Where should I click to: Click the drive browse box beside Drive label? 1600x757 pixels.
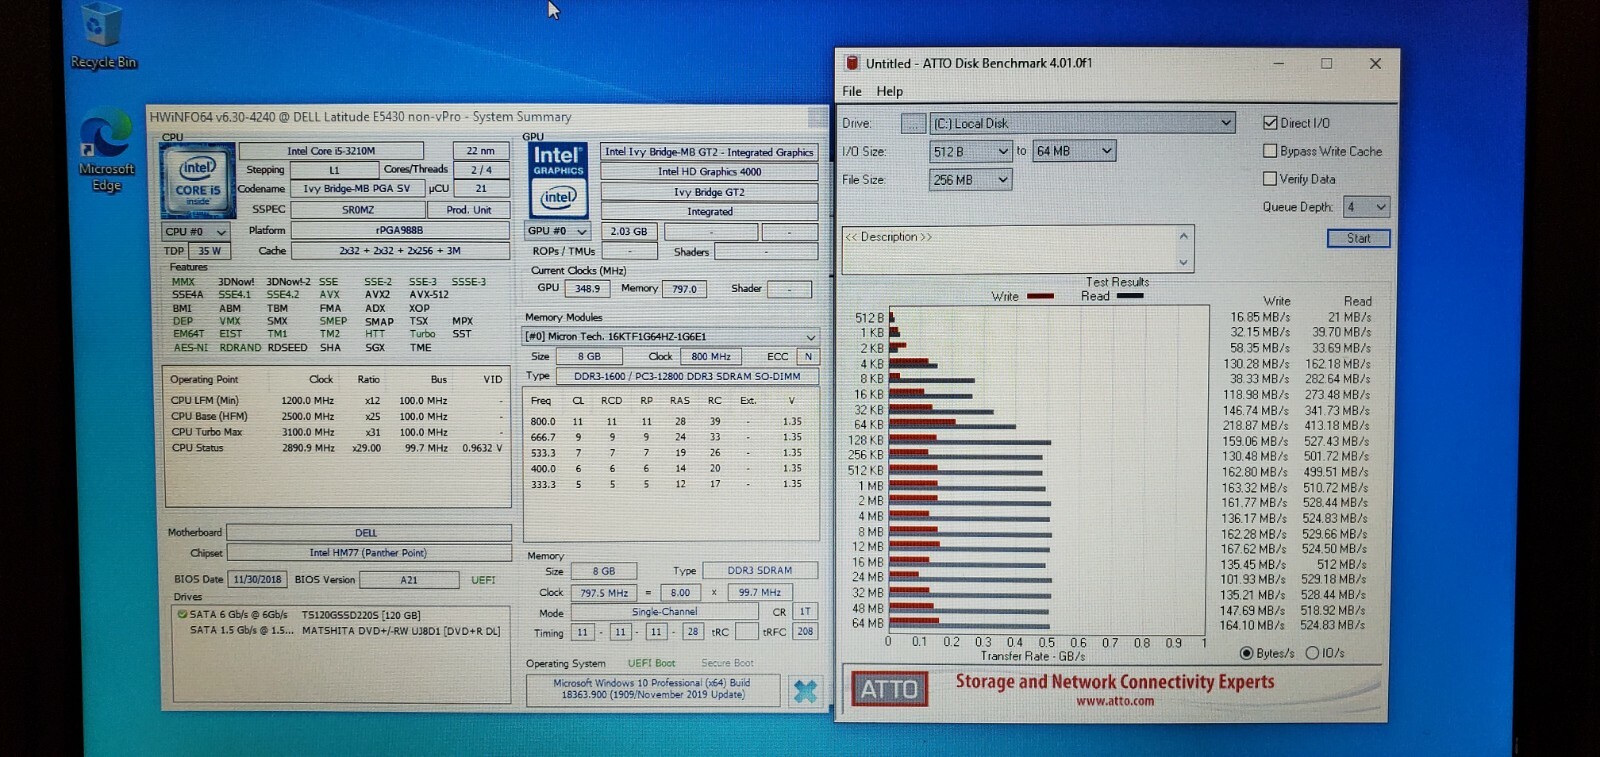[x=913, y=123]
